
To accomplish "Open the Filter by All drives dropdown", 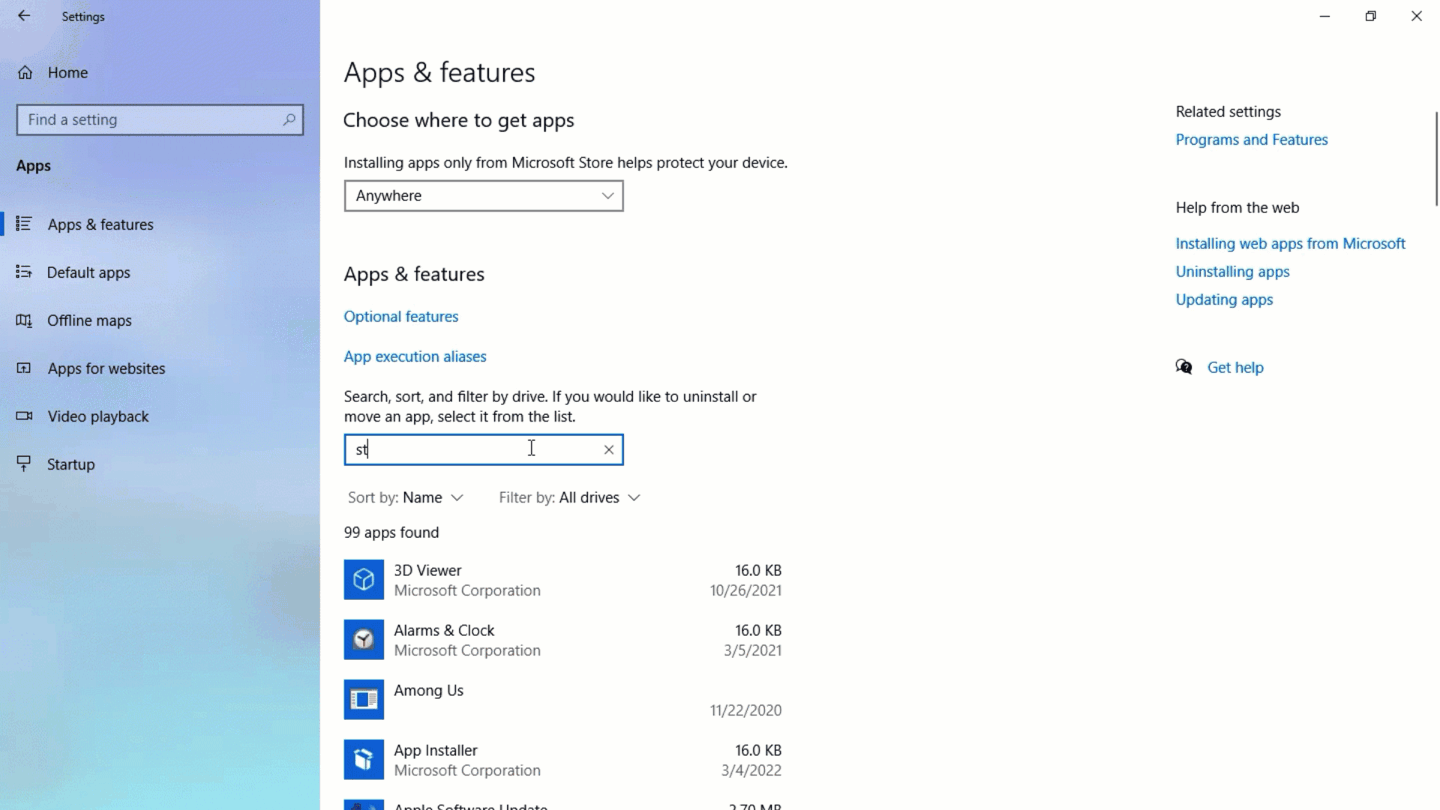I will click(570, 497).
